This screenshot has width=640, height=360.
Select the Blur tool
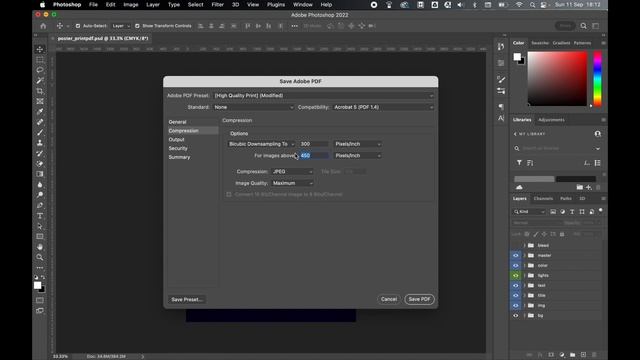pyautogui.click(x=40, y=184)
